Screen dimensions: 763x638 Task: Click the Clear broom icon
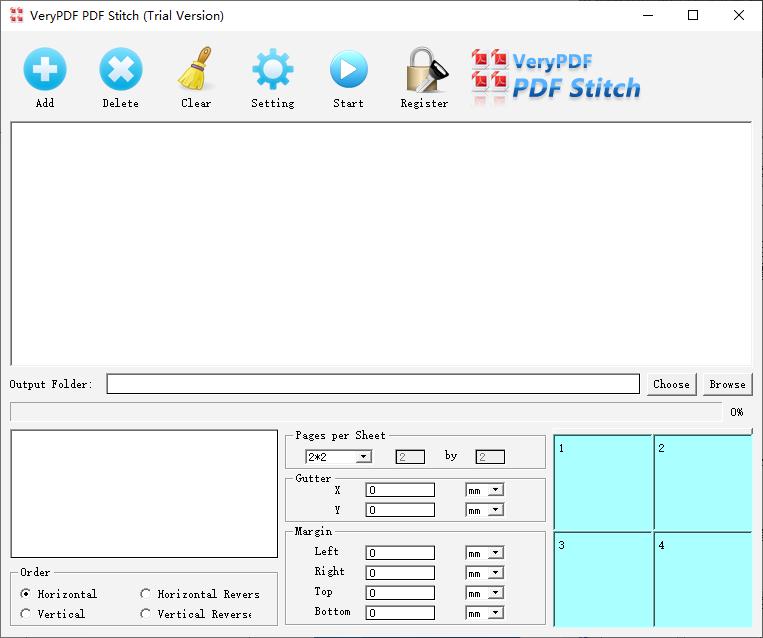tap(196, 69)
